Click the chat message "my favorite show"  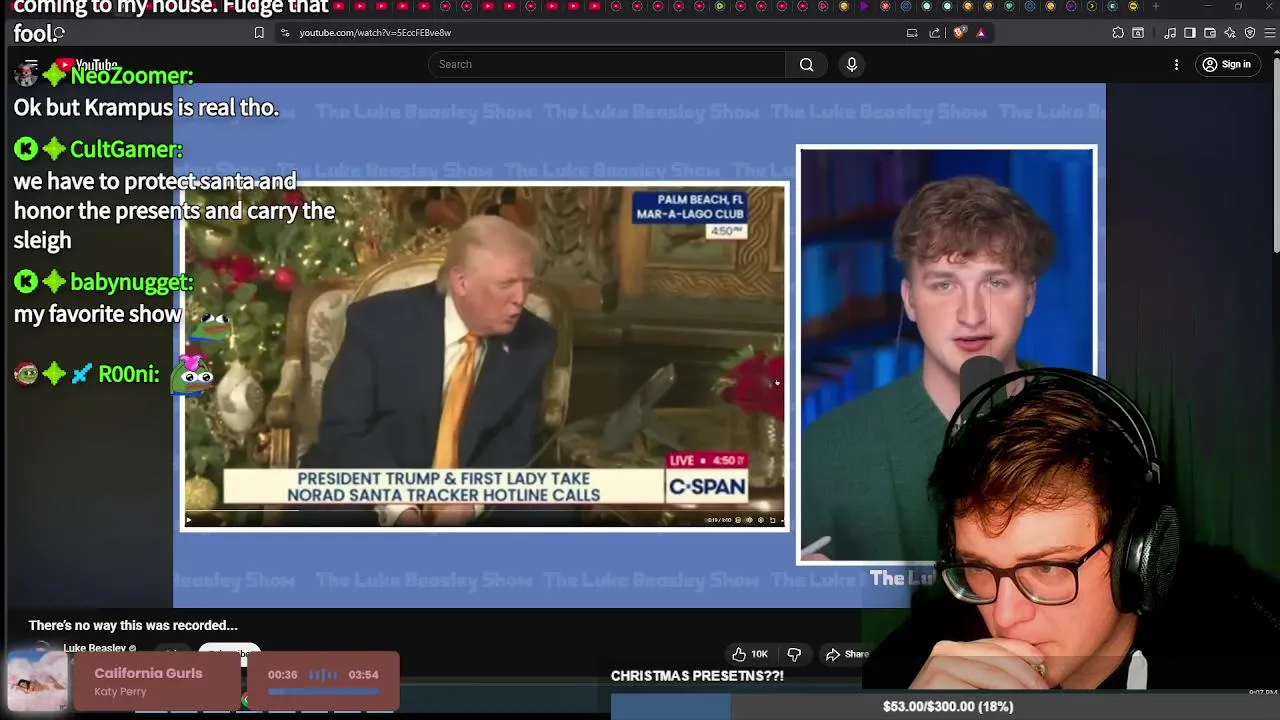98,314
